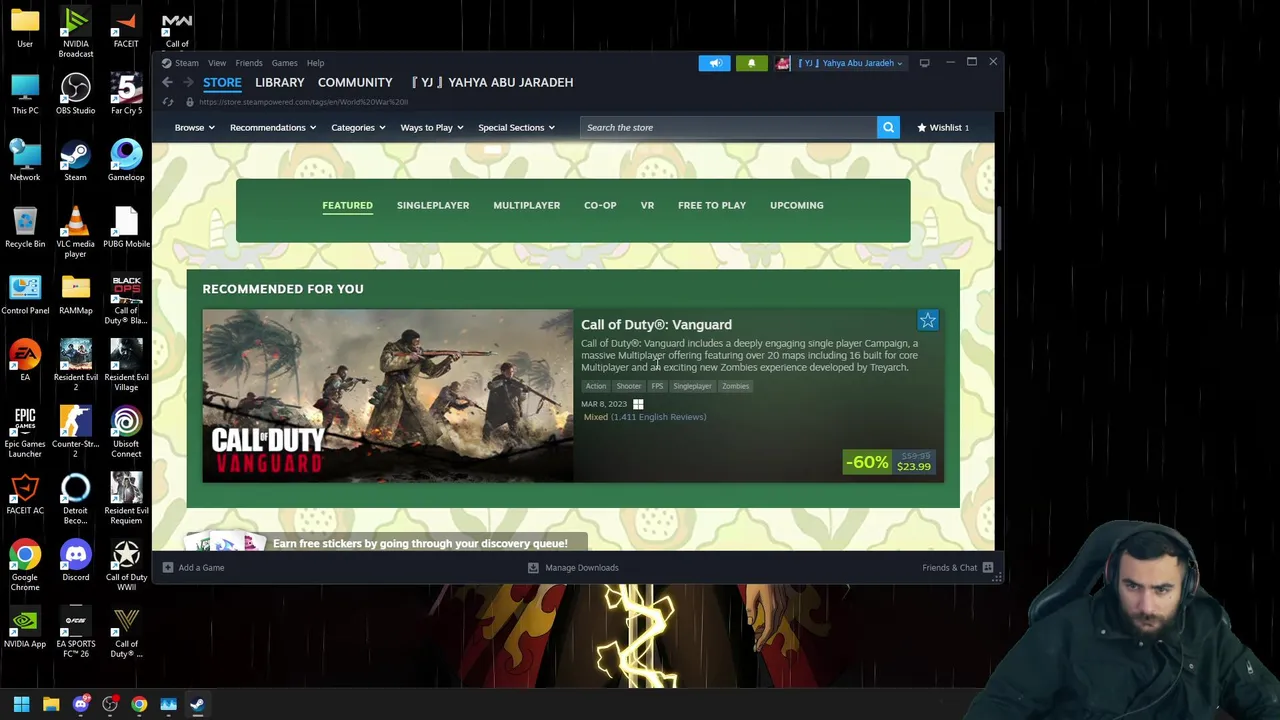Select the EA SPORTS FC 26 desktop icon

(75, 632)
